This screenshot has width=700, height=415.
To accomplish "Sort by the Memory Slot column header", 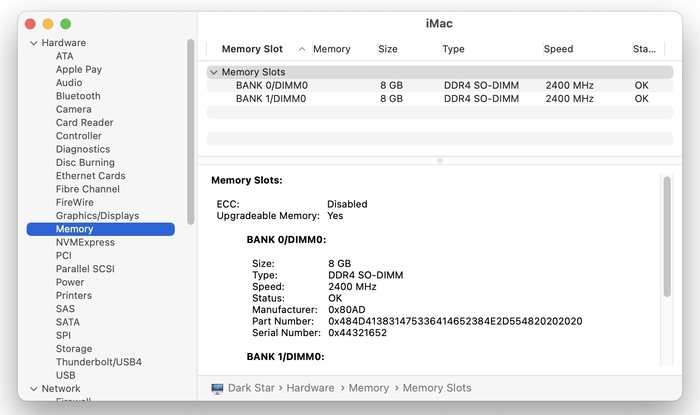I will [252, 49].
